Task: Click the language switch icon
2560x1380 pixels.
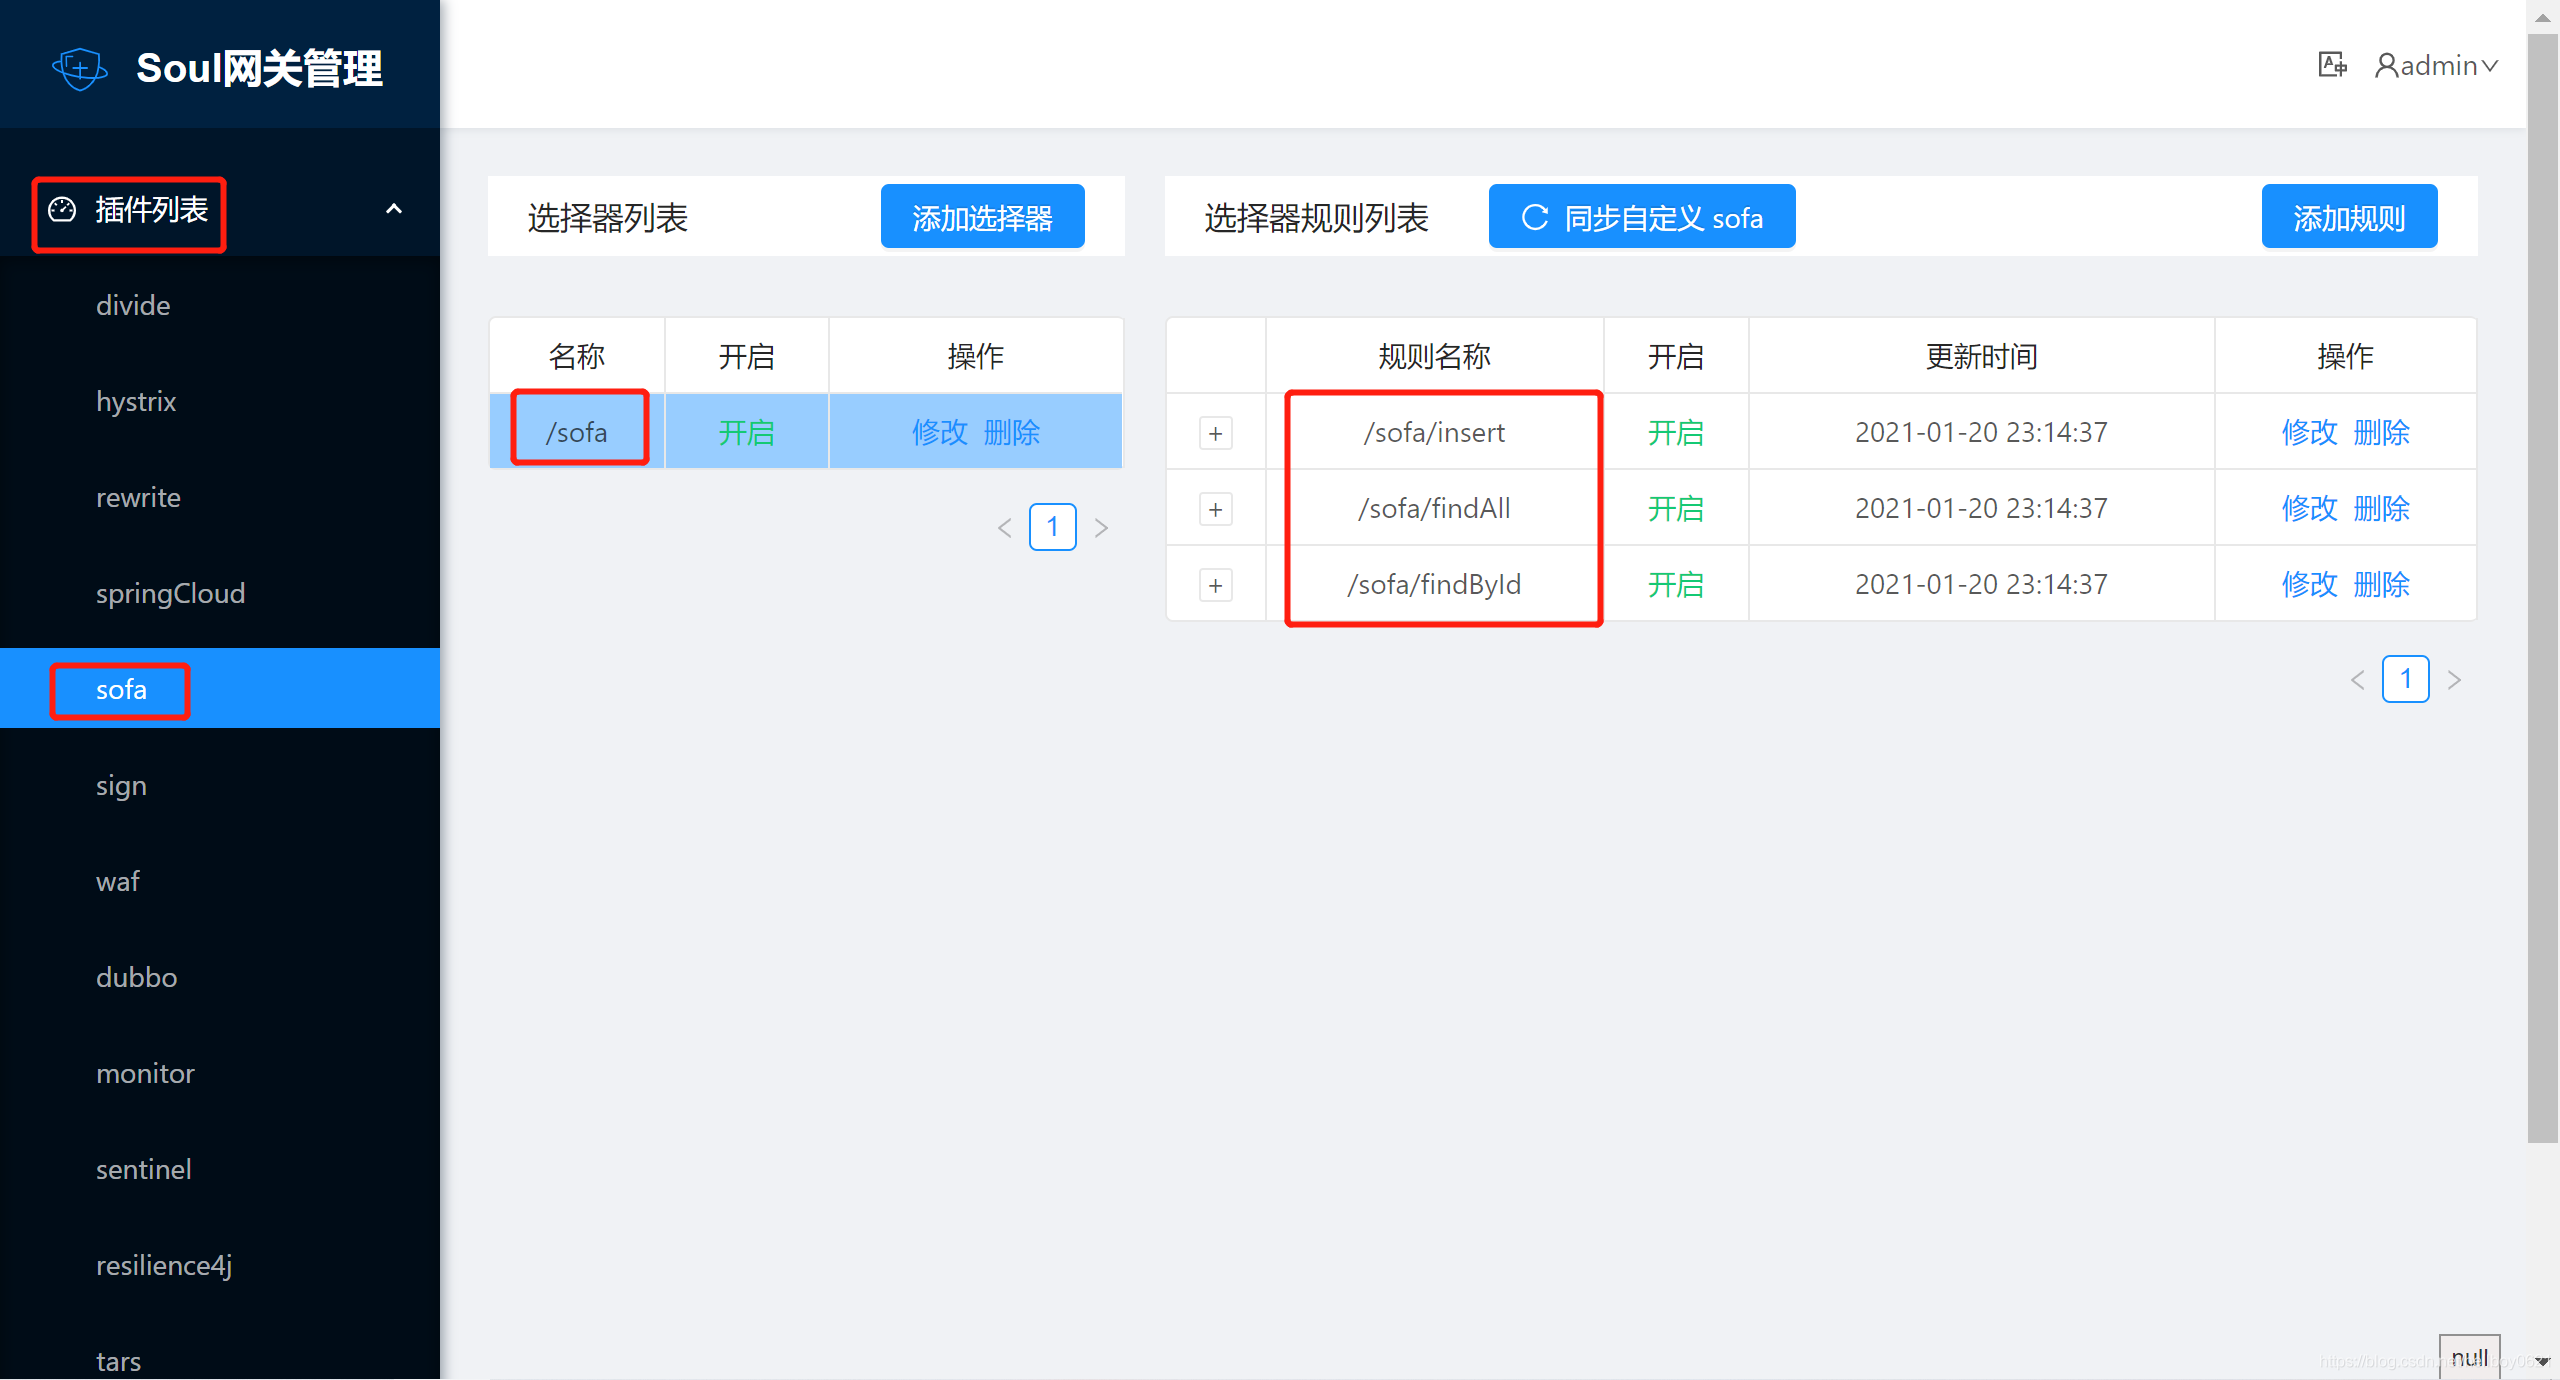Action: coord(2332,65)
